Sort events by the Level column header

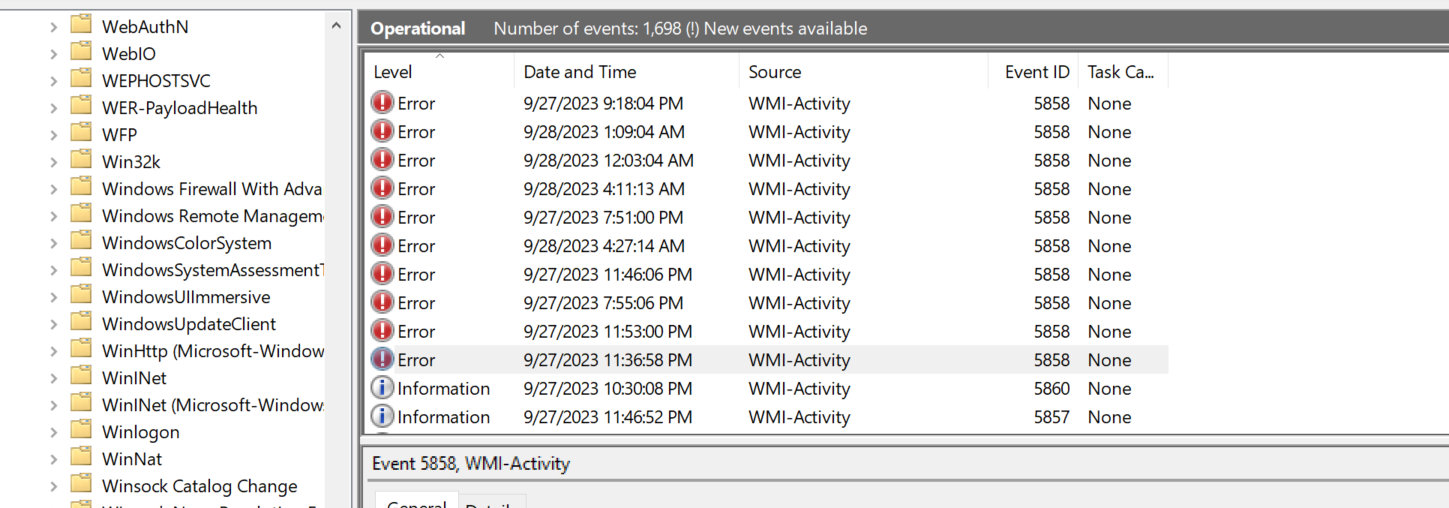click(x=439, y=71)
